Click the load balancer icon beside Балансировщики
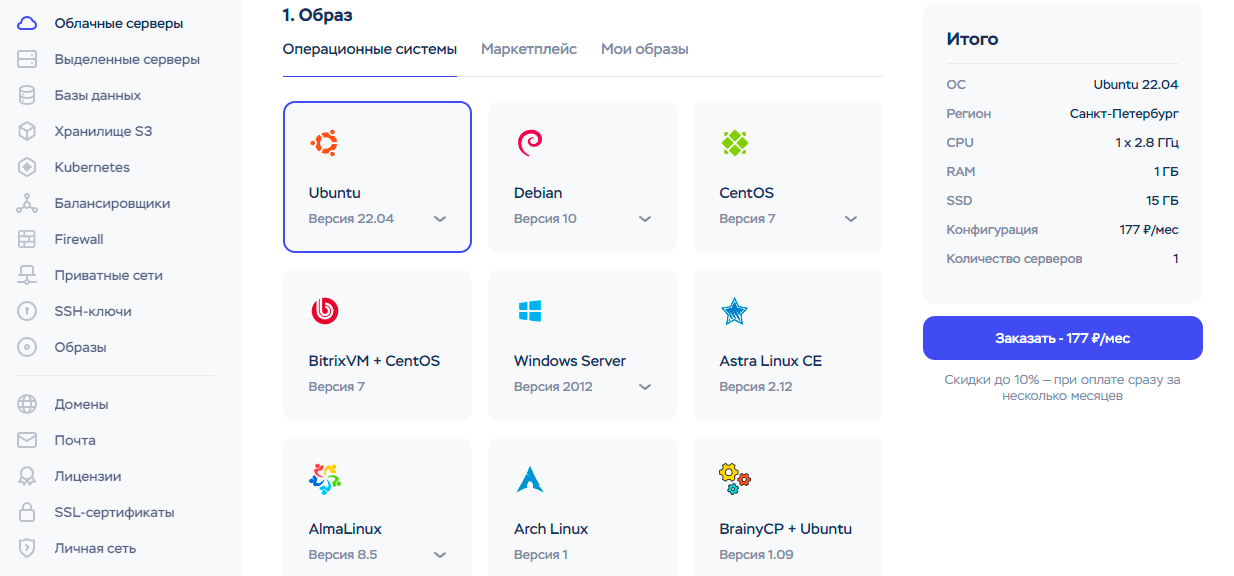This screenshot has width=1234, height=576. pyautogui.click(x=27, y=203)
